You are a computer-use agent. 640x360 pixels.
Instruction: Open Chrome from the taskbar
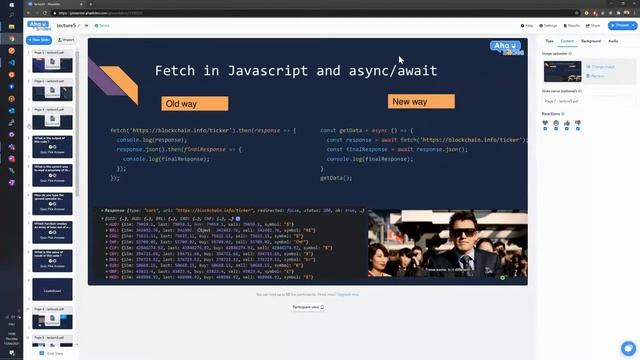coord(11,39)
